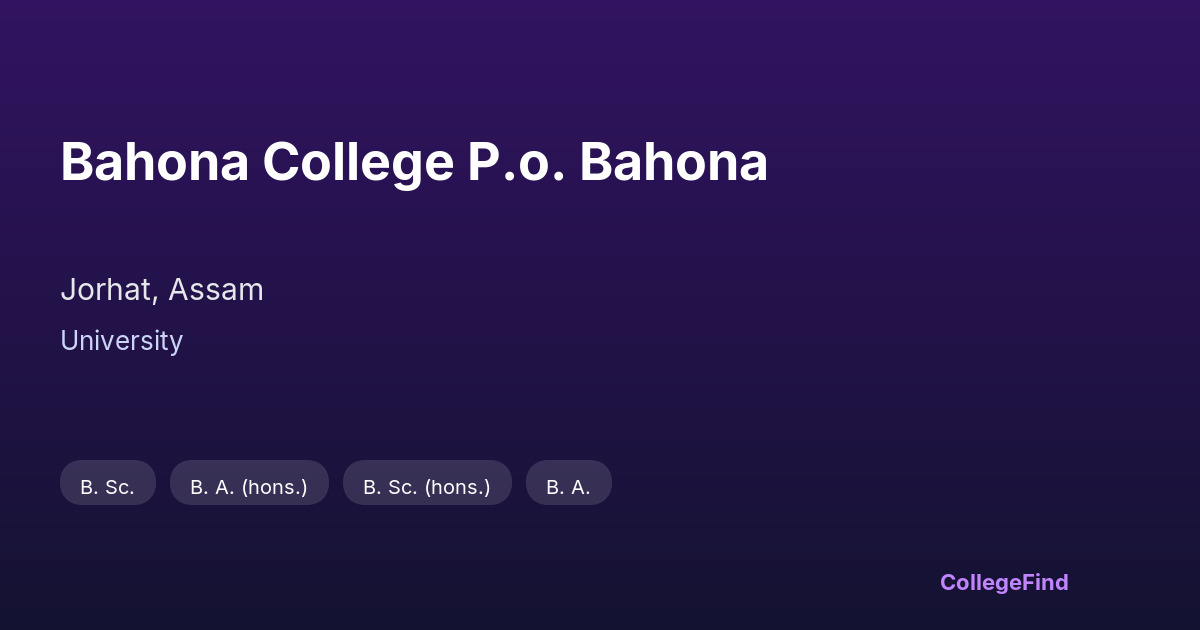Click Find in the CollegeFind logo

click(1044, 582)
